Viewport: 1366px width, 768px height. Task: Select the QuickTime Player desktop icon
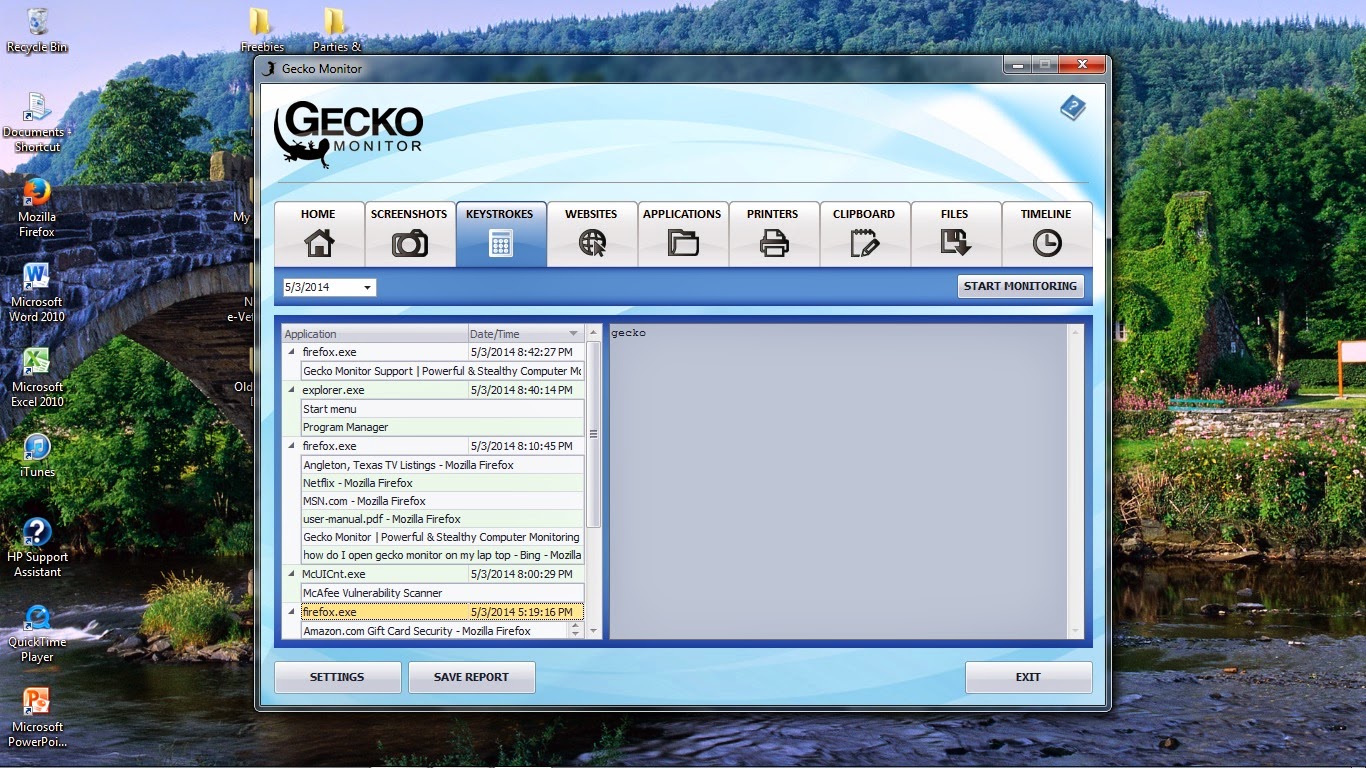(37, 633)
